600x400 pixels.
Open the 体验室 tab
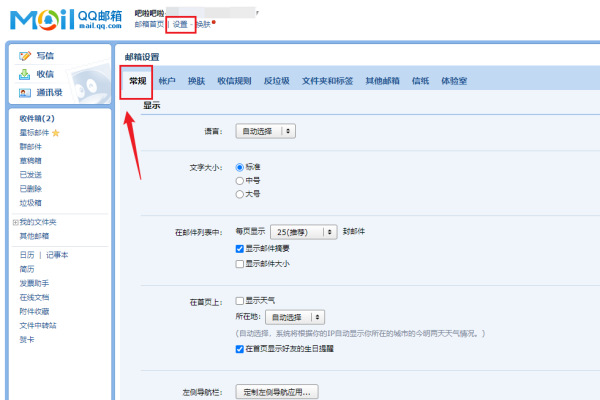454,81
